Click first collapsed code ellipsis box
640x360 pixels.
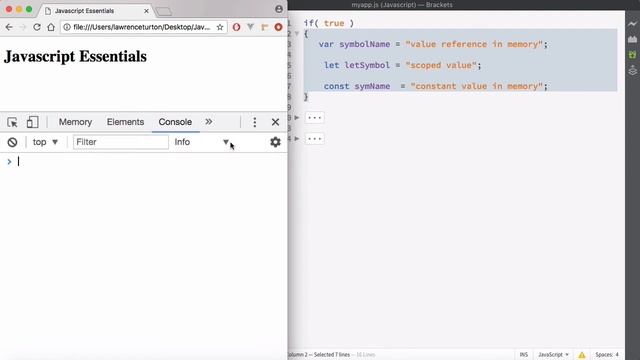pos(314,118)
